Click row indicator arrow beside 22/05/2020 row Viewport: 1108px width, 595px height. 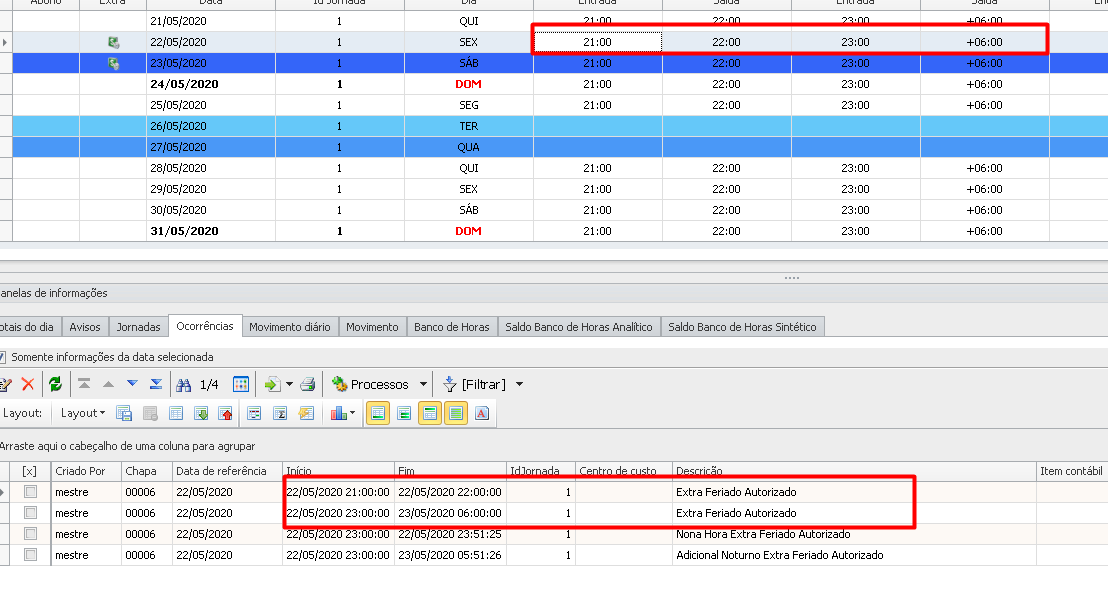5,42
